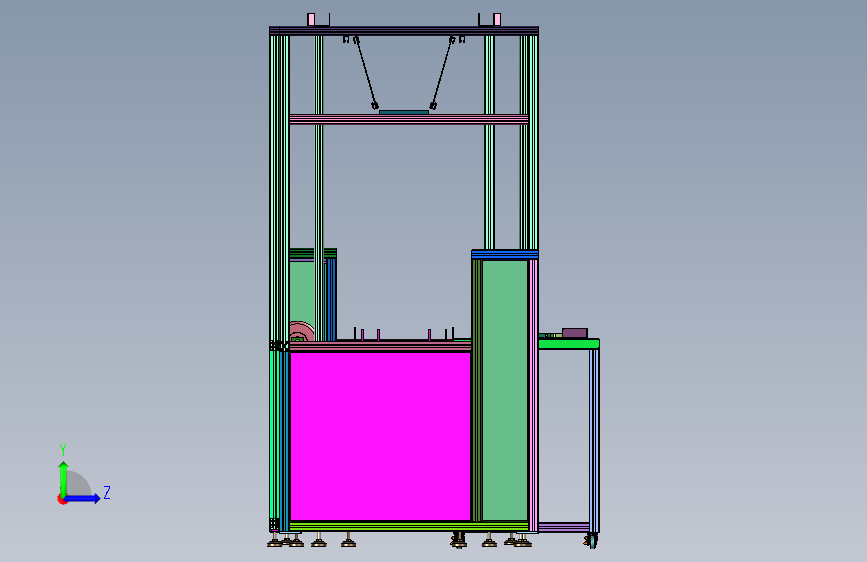Select the caster wheel under the side table

tap(592, 540)
